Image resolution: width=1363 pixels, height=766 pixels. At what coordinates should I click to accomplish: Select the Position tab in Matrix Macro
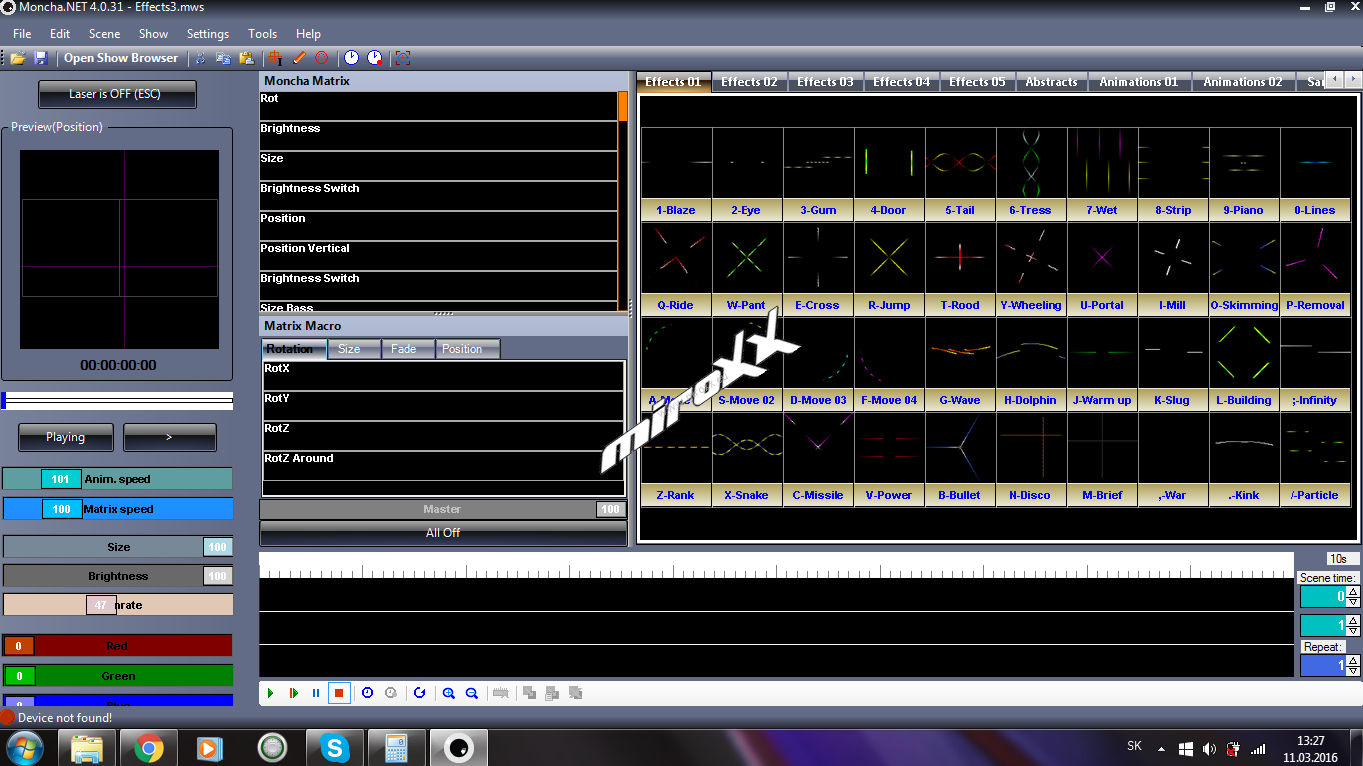pyautogui.click(x=467, y=349)
